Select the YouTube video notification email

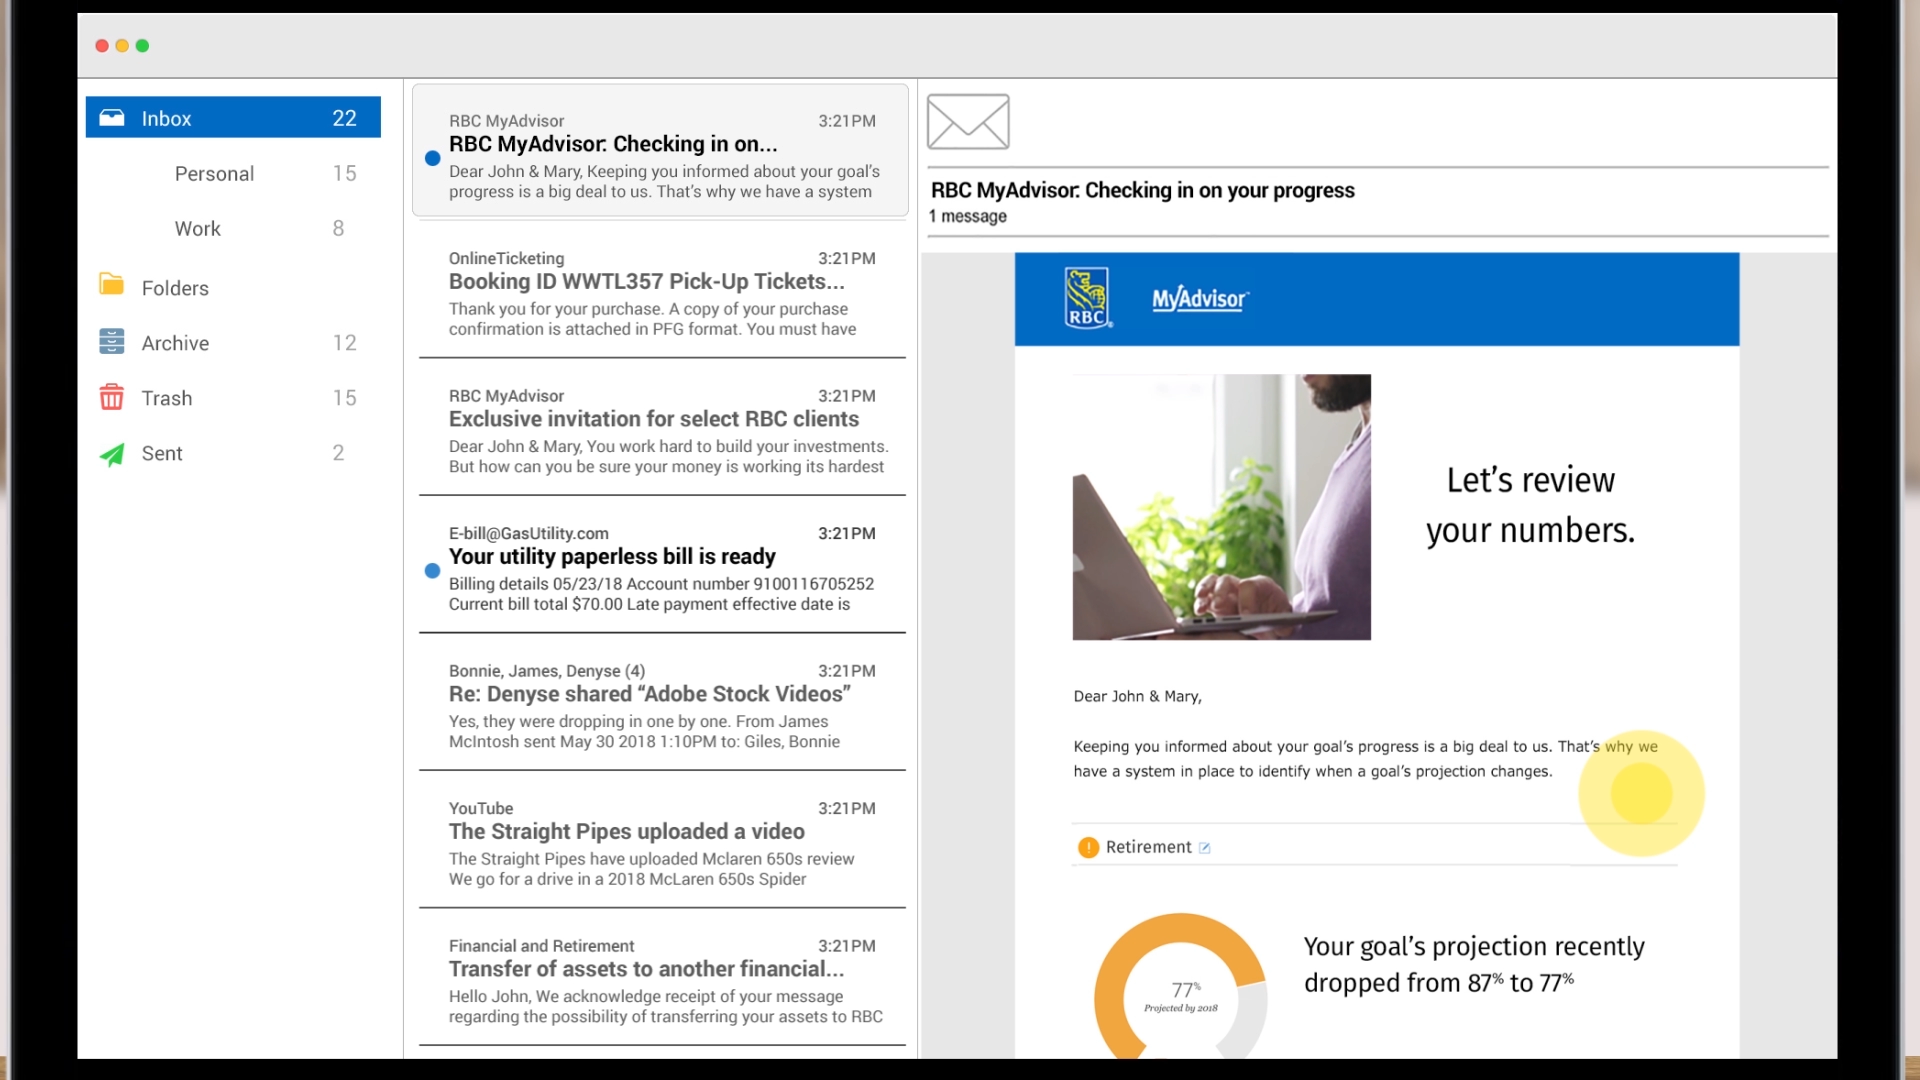click(x=661, y=843)
